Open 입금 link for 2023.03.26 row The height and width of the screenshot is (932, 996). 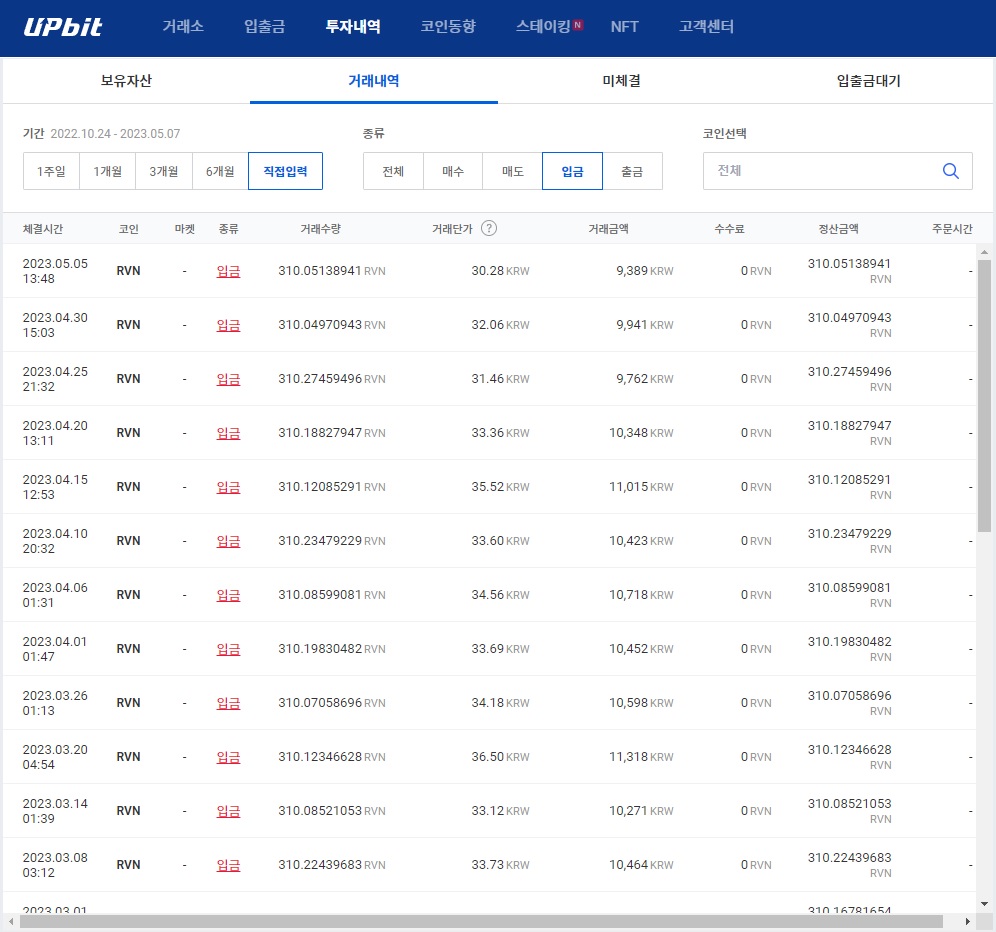point(228,703)
